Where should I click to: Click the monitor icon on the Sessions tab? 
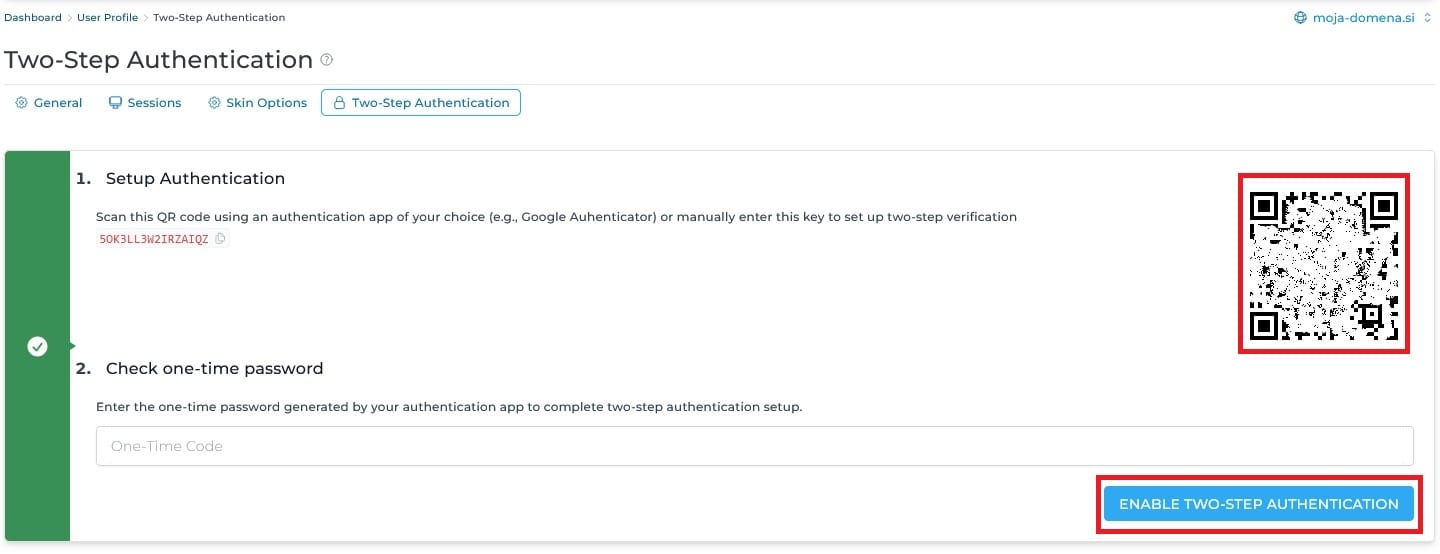tap(115, 103)
